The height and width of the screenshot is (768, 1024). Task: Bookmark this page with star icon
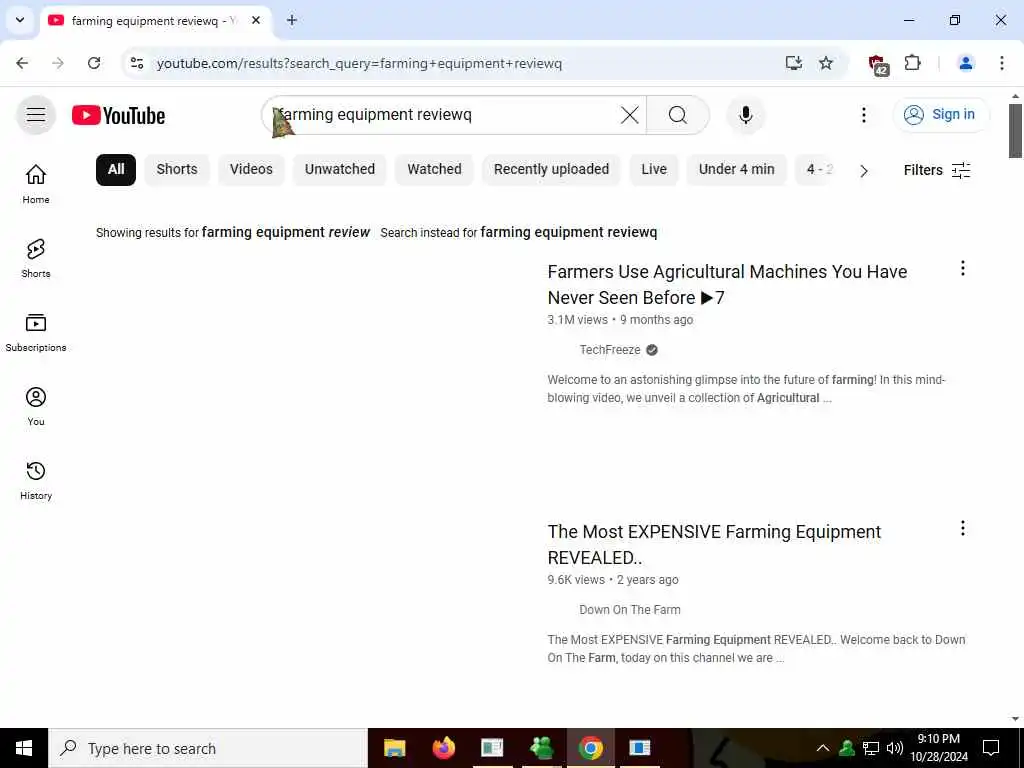click(826, 63)
